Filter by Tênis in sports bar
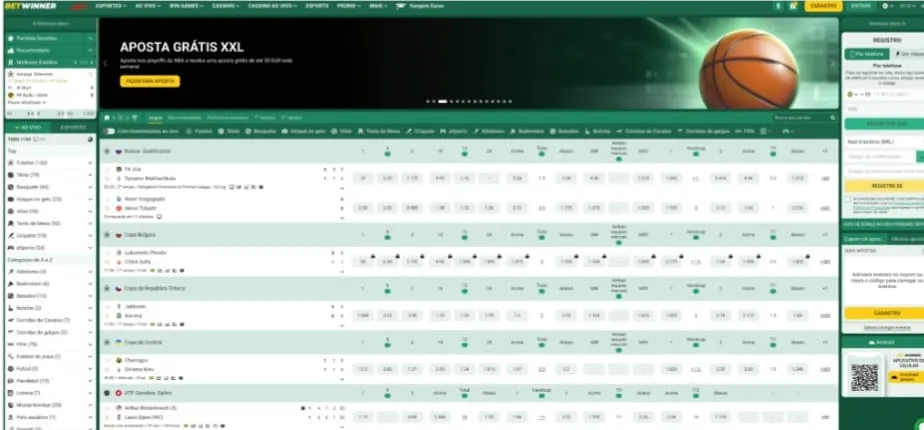The height and width of the screenshot is (430, 924). [229, 131]
